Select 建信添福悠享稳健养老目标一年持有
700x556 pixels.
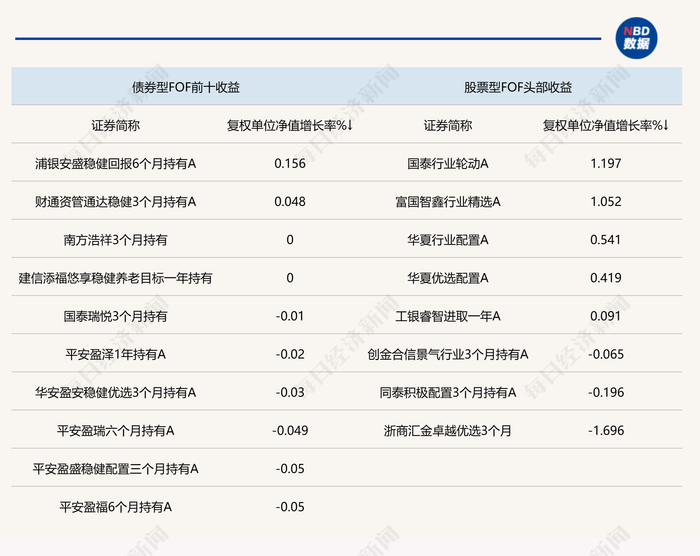(x=116, y=278)
